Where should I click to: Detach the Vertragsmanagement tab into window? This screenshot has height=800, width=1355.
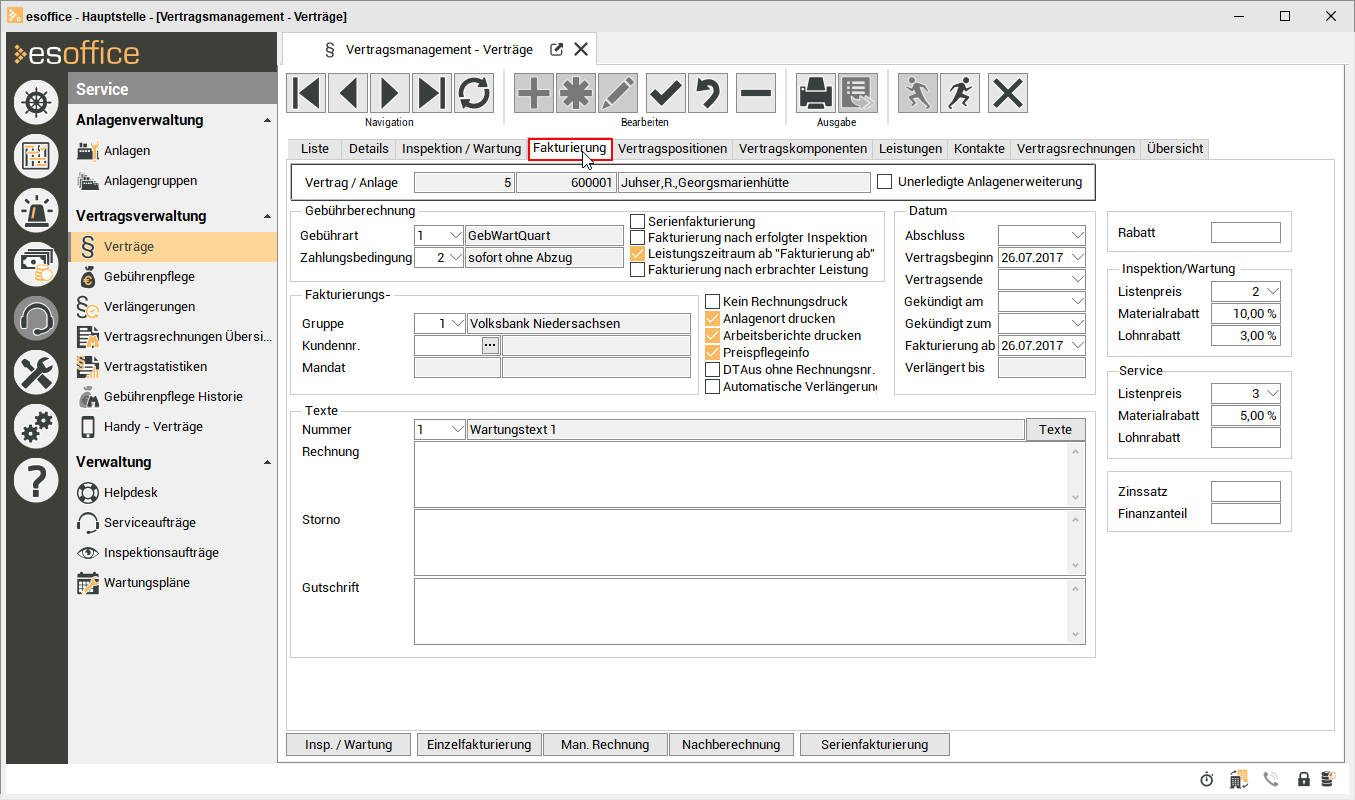(557, 49)
